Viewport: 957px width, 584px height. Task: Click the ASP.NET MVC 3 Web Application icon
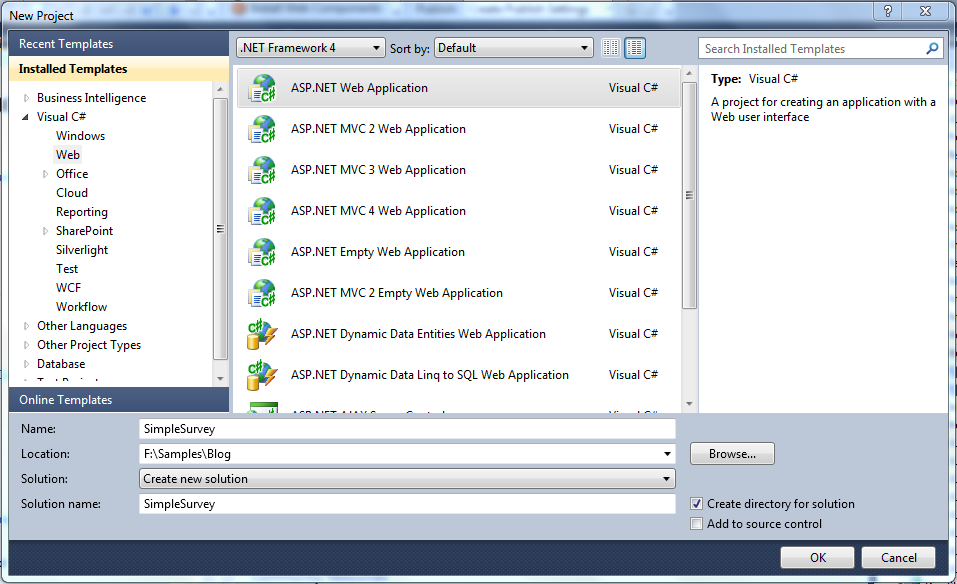262,170
